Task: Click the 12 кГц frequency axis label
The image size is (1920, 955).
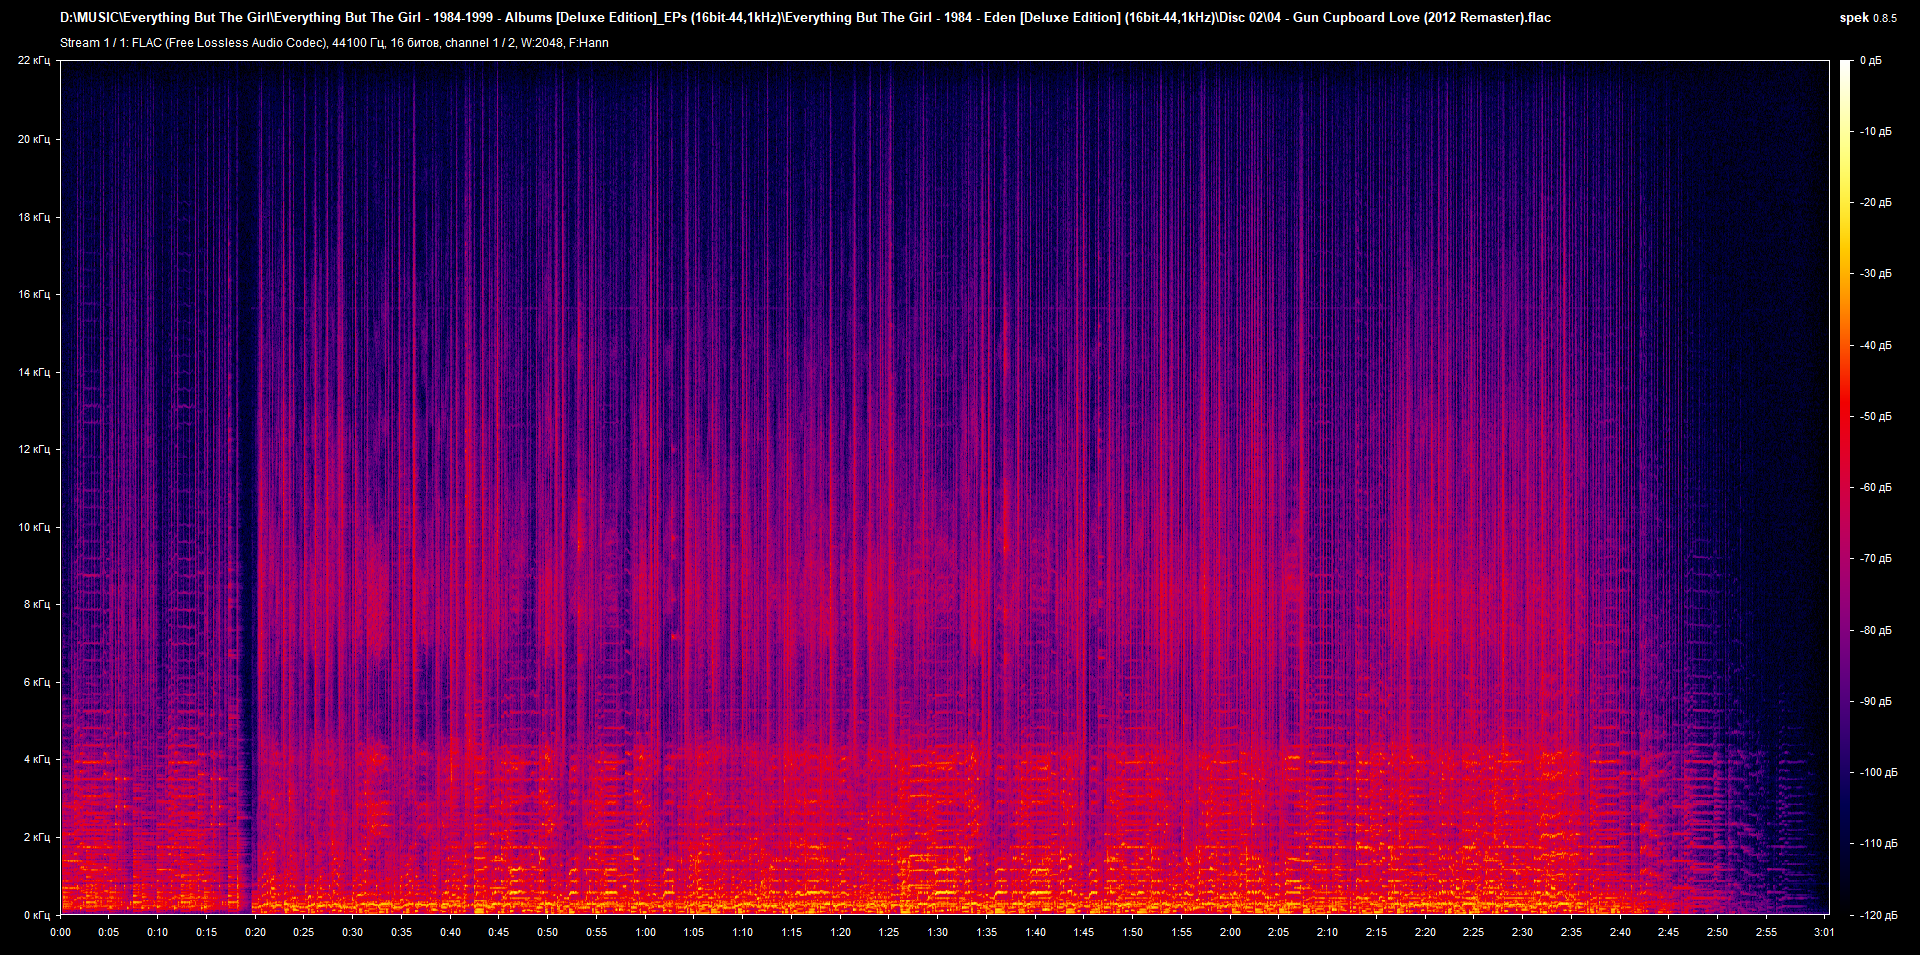Action: 34,449
